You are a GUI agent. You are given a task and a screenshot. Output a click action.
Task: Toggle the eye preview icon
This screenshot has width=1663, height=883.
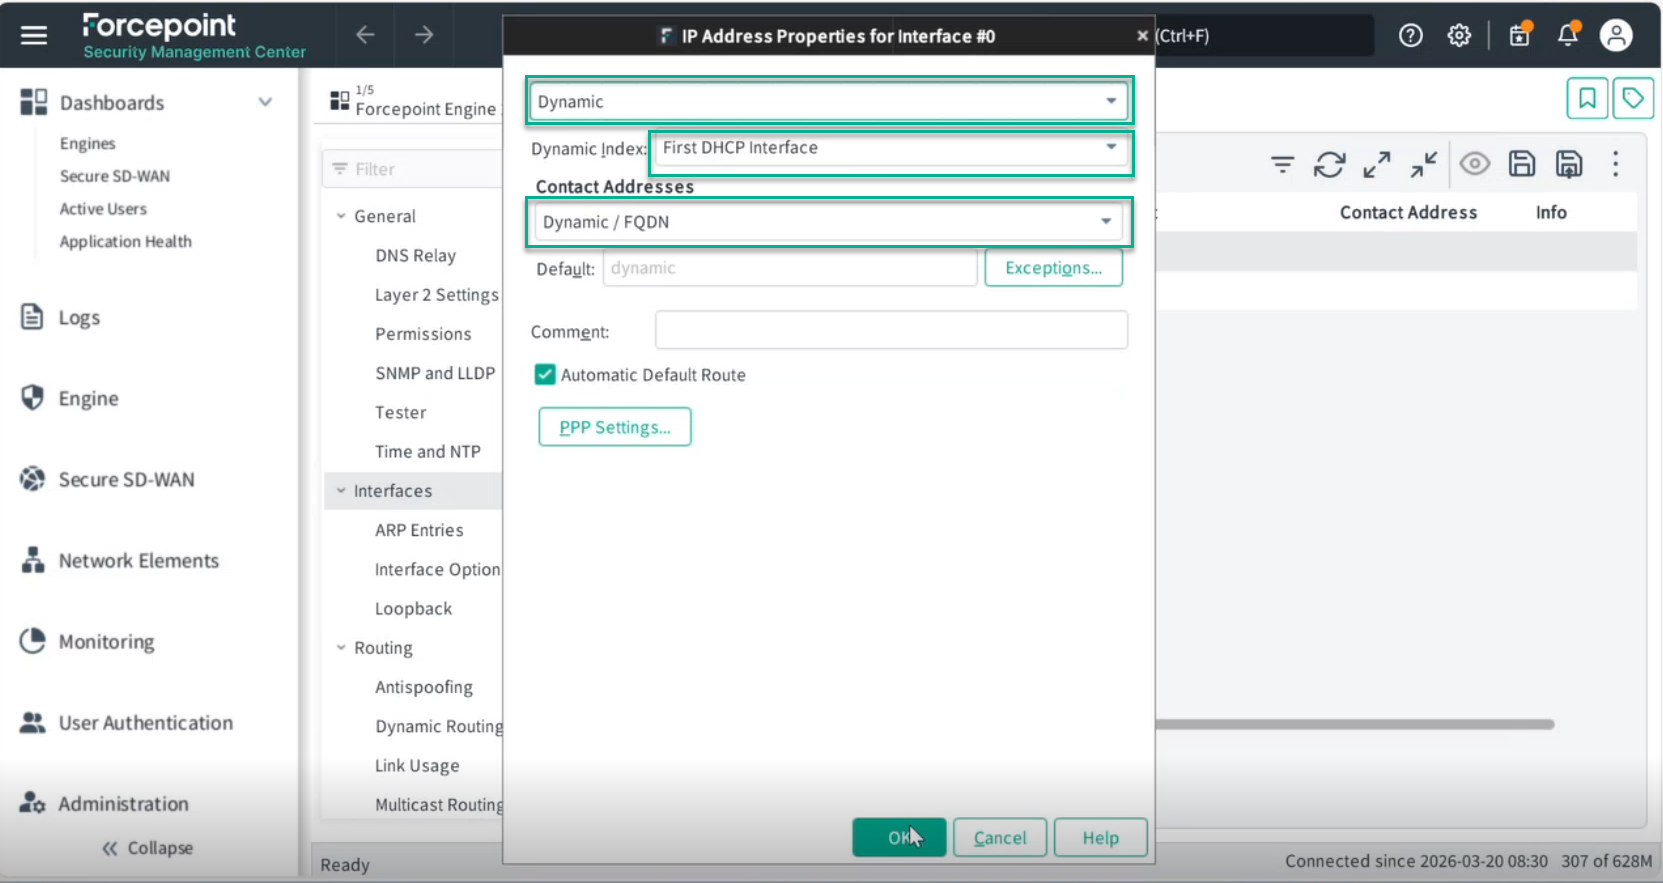[1474, 164]
